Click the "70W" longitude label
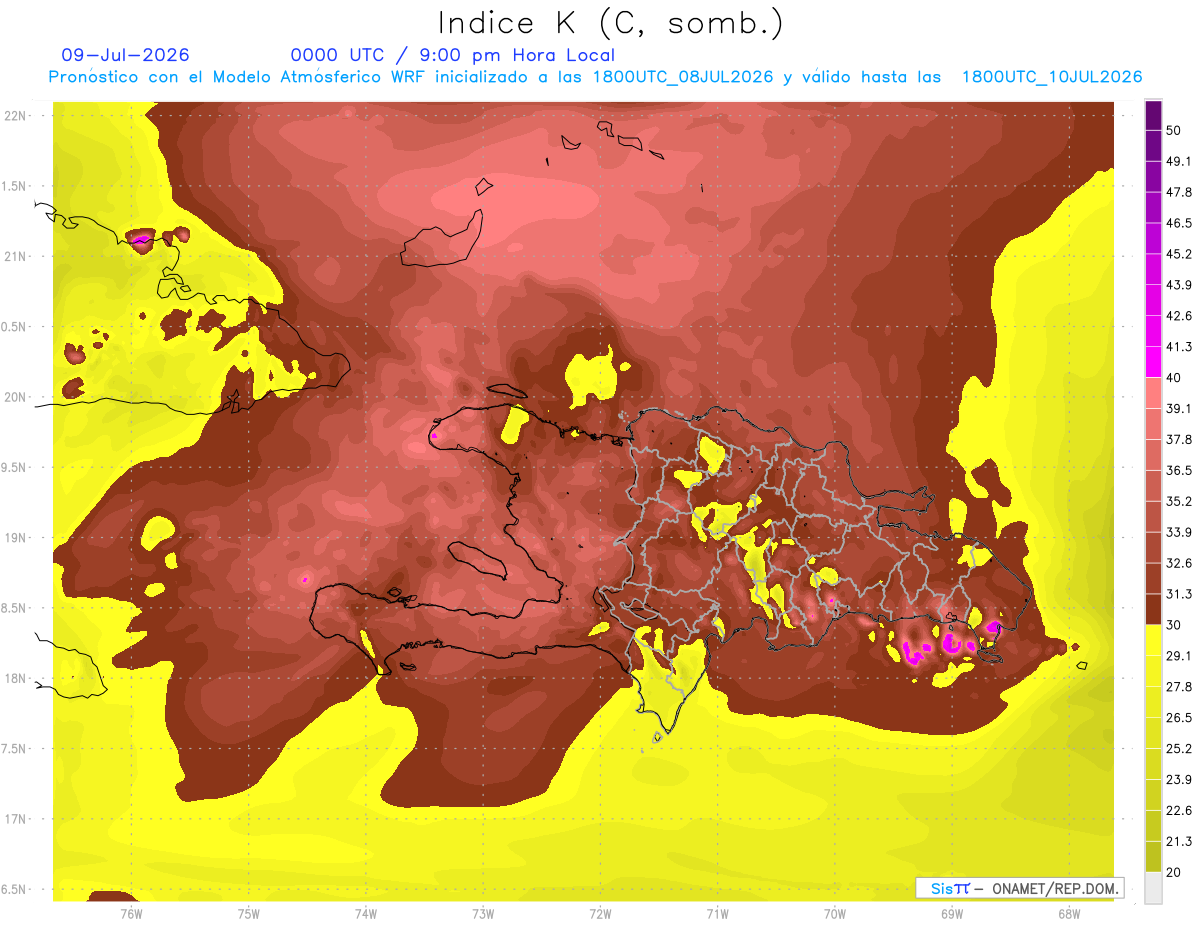The height and width of the screenshot is (927, 1200). click(x=834, y=913)
